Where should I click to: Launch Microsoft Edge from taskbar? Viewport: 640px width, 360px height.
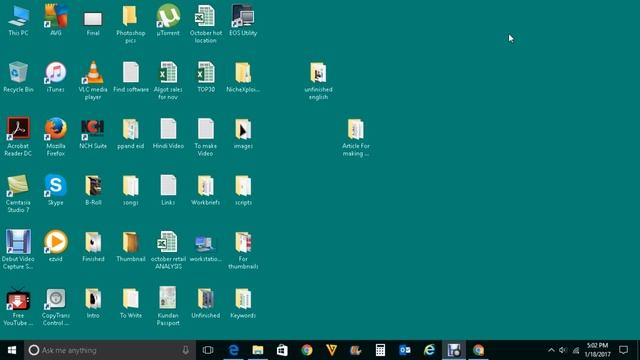coord(233,350)
